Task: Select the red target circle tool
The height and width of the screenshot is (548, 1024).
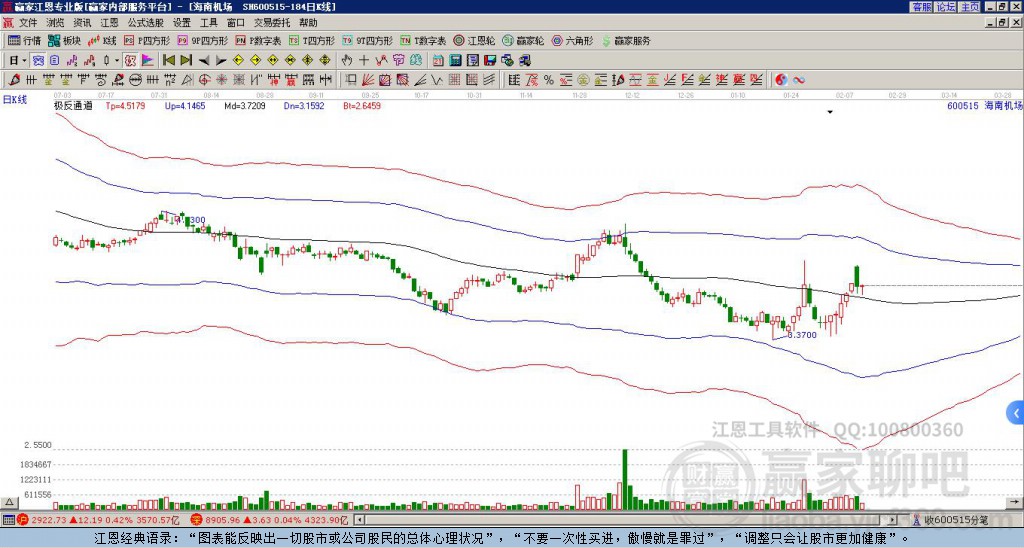Action: click(204, 80)
